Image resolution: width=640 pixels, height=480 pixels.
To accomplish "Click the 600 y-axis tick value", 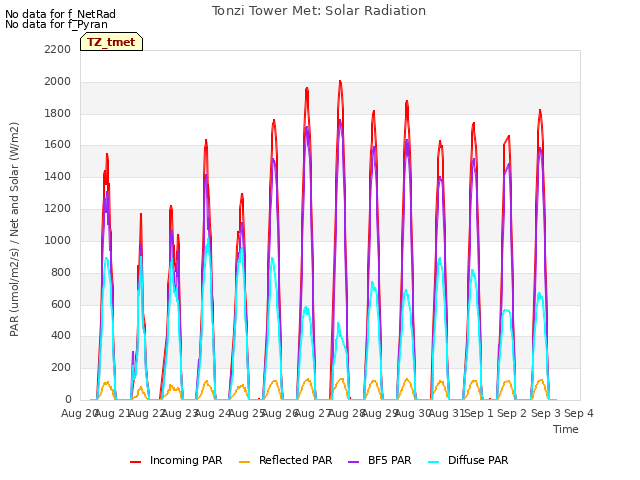I will [61, 304].
